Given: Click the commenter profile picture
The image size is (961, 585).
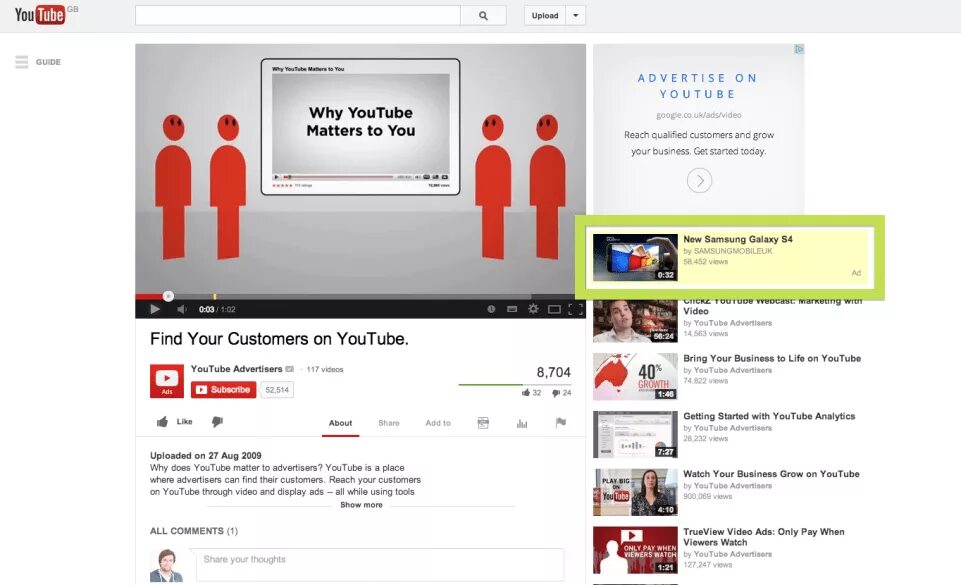Looking at the screenshot, I should [167, 565].
